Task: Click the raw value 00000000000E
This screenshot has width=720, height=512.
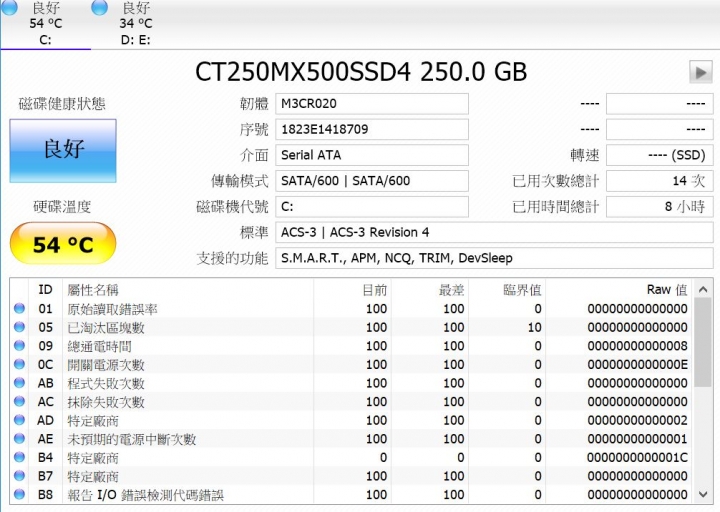Action: [x=637, y=365]
